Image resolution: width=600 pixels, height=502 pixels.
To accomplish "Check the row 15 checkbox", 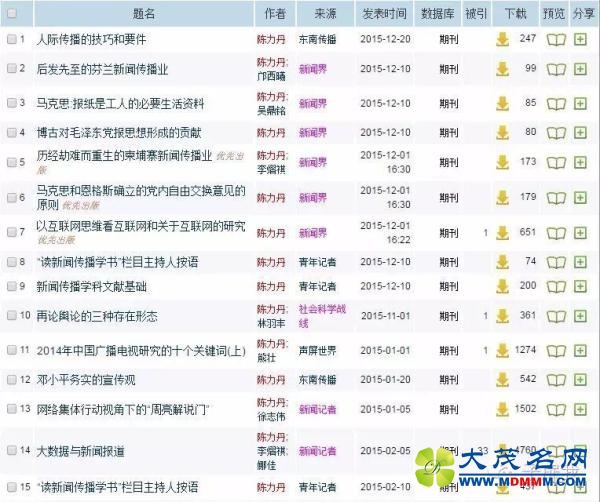I will coord(12,487).
